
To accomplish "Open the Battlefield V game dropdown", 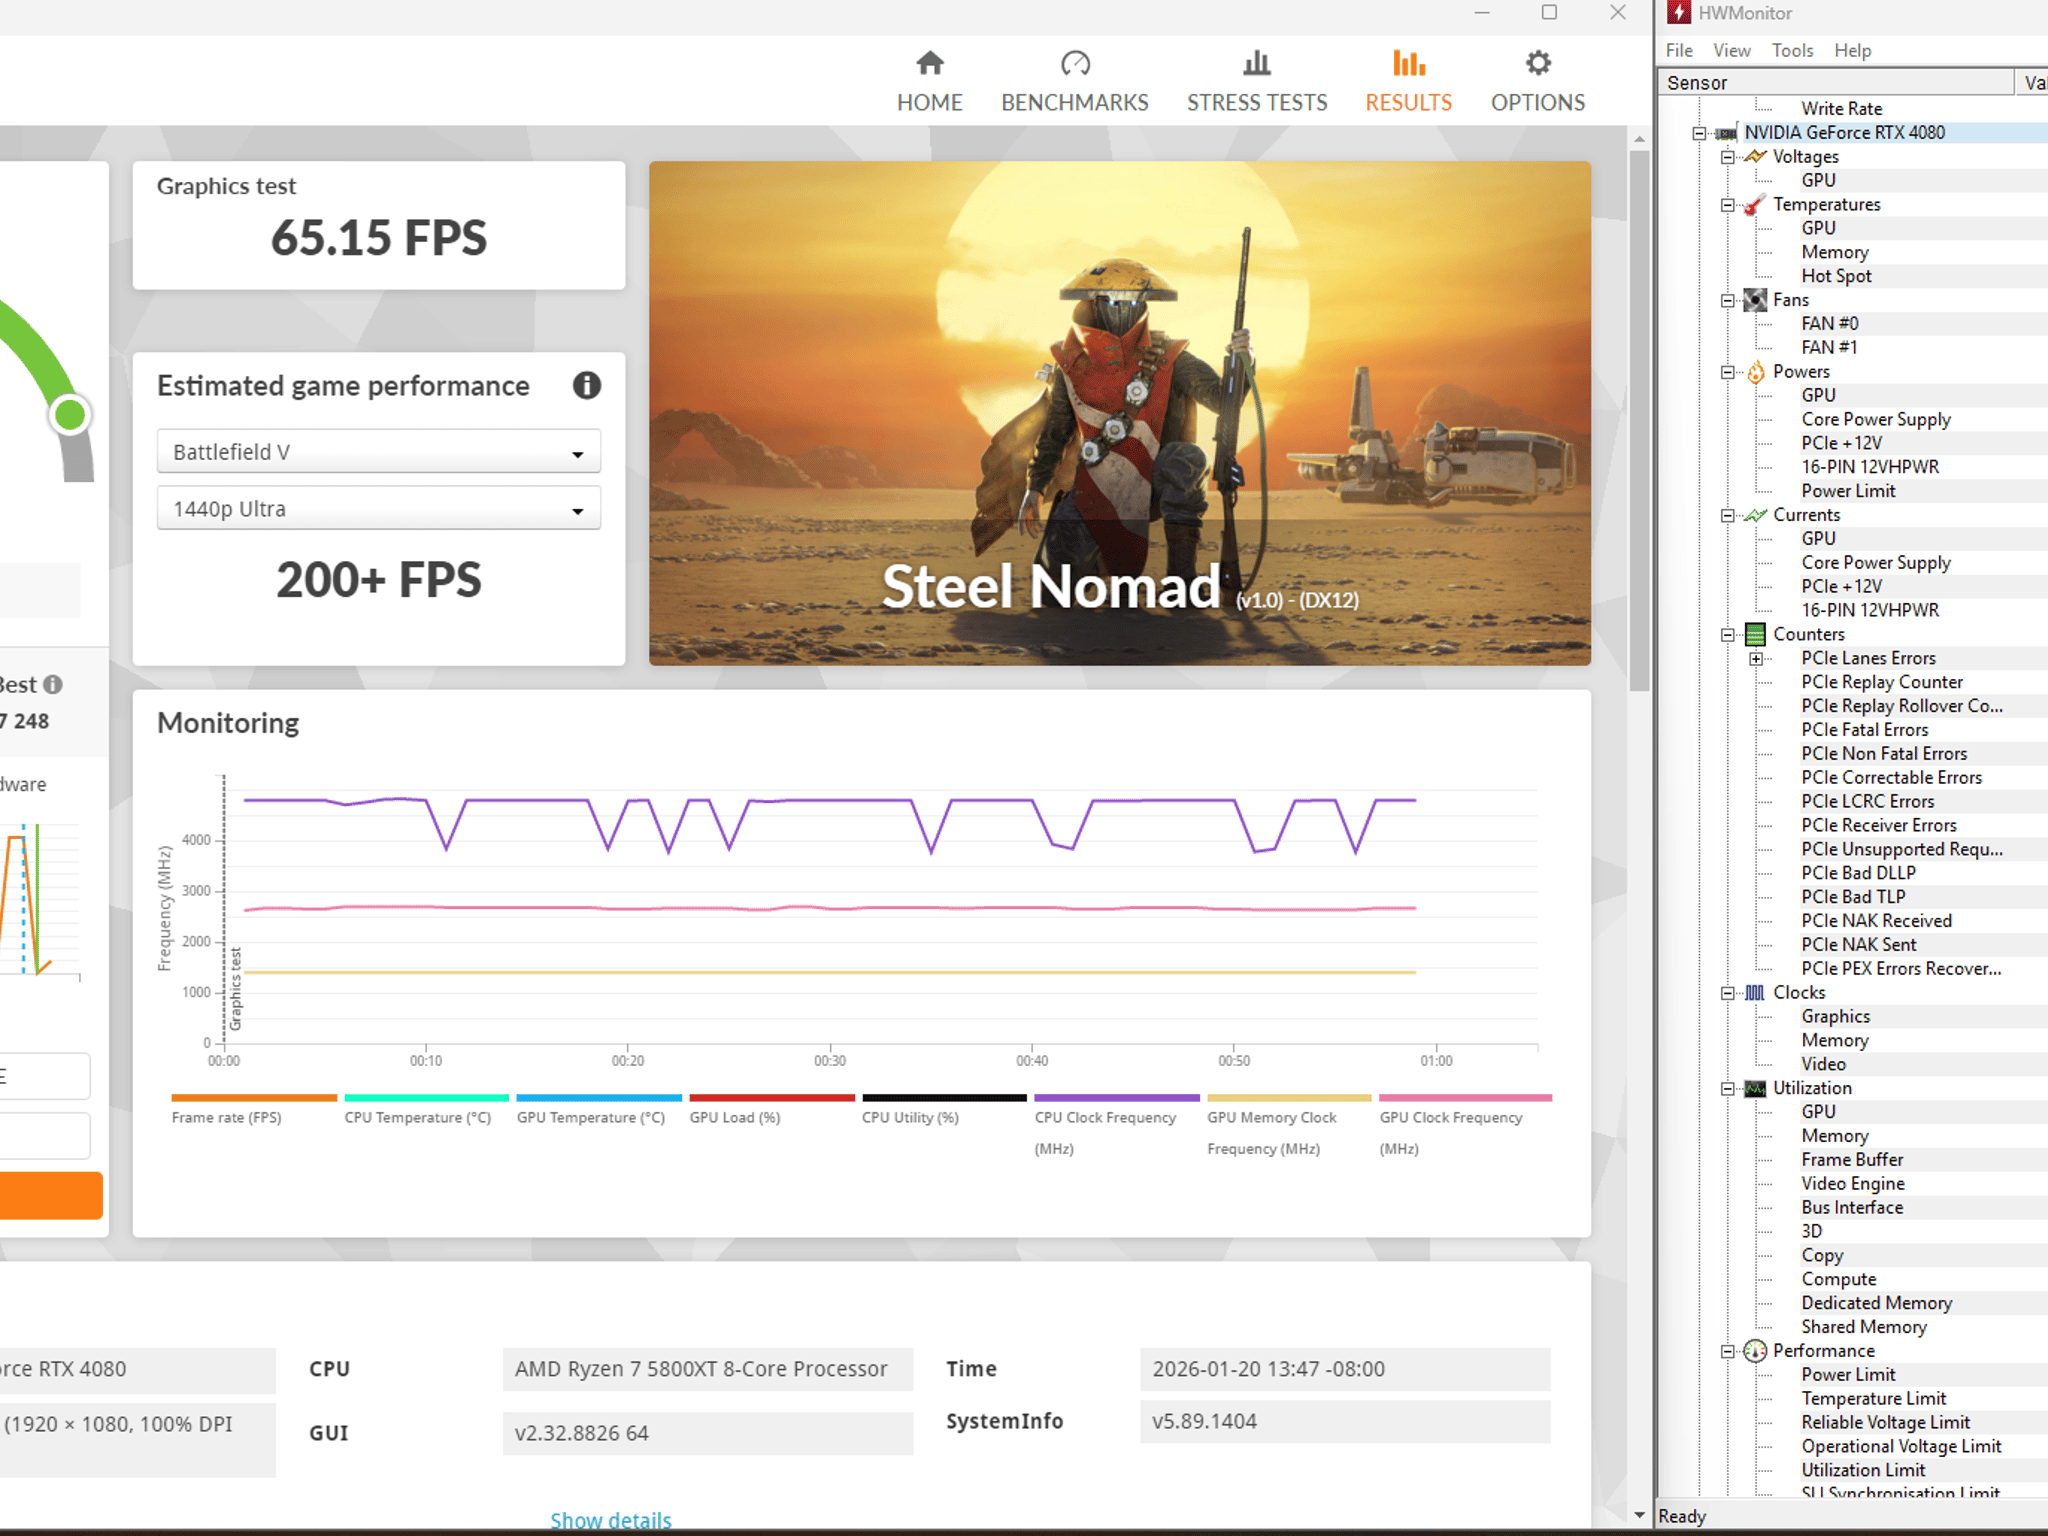I will click(x=379, y=452).
